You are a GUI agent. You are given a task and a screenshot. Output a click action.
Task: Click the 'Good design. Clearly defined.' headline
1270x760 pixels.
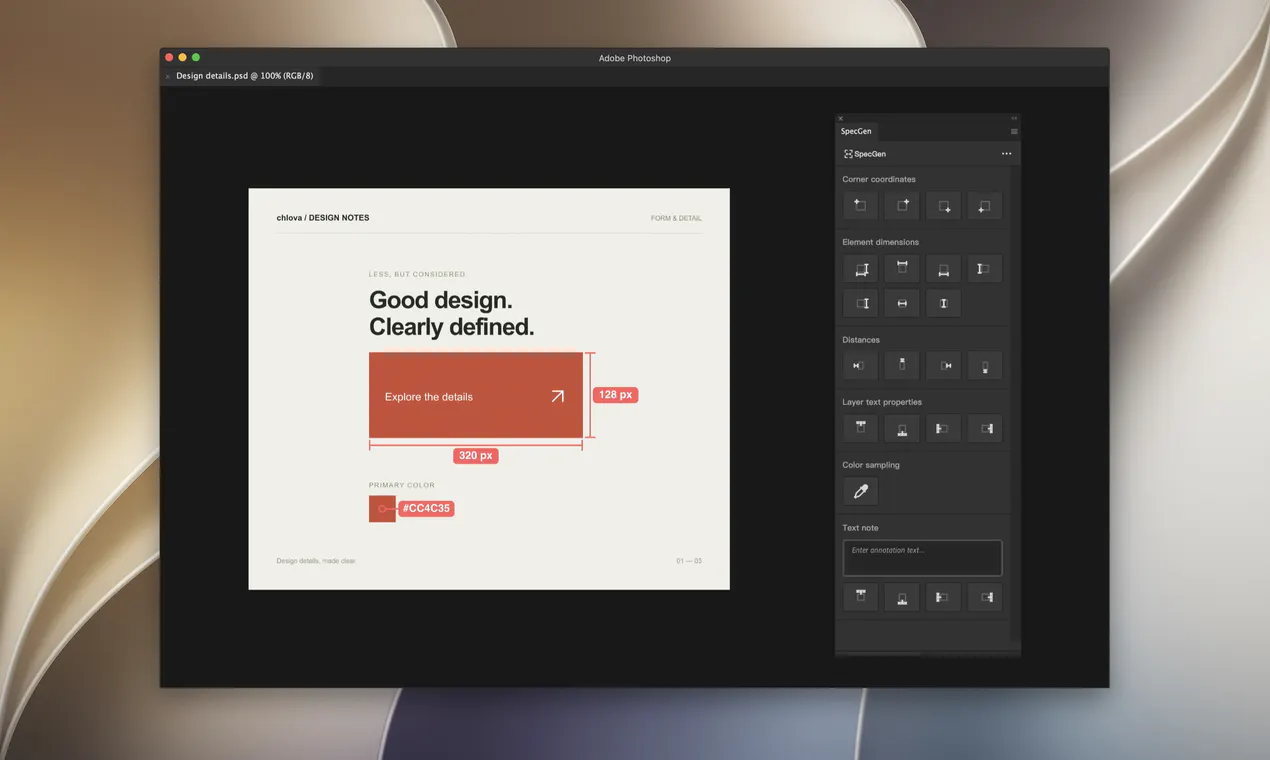(452, 313)
